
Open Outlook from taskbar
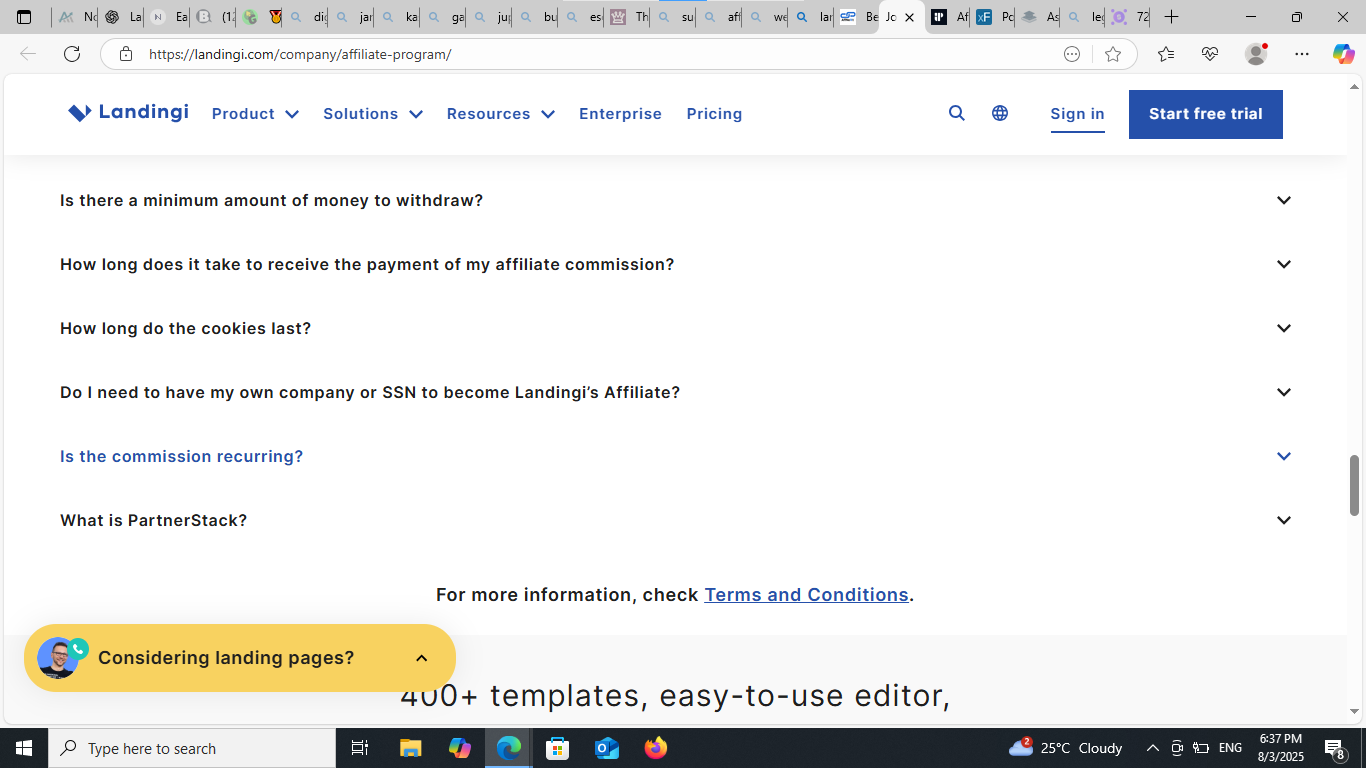(607, 748)
